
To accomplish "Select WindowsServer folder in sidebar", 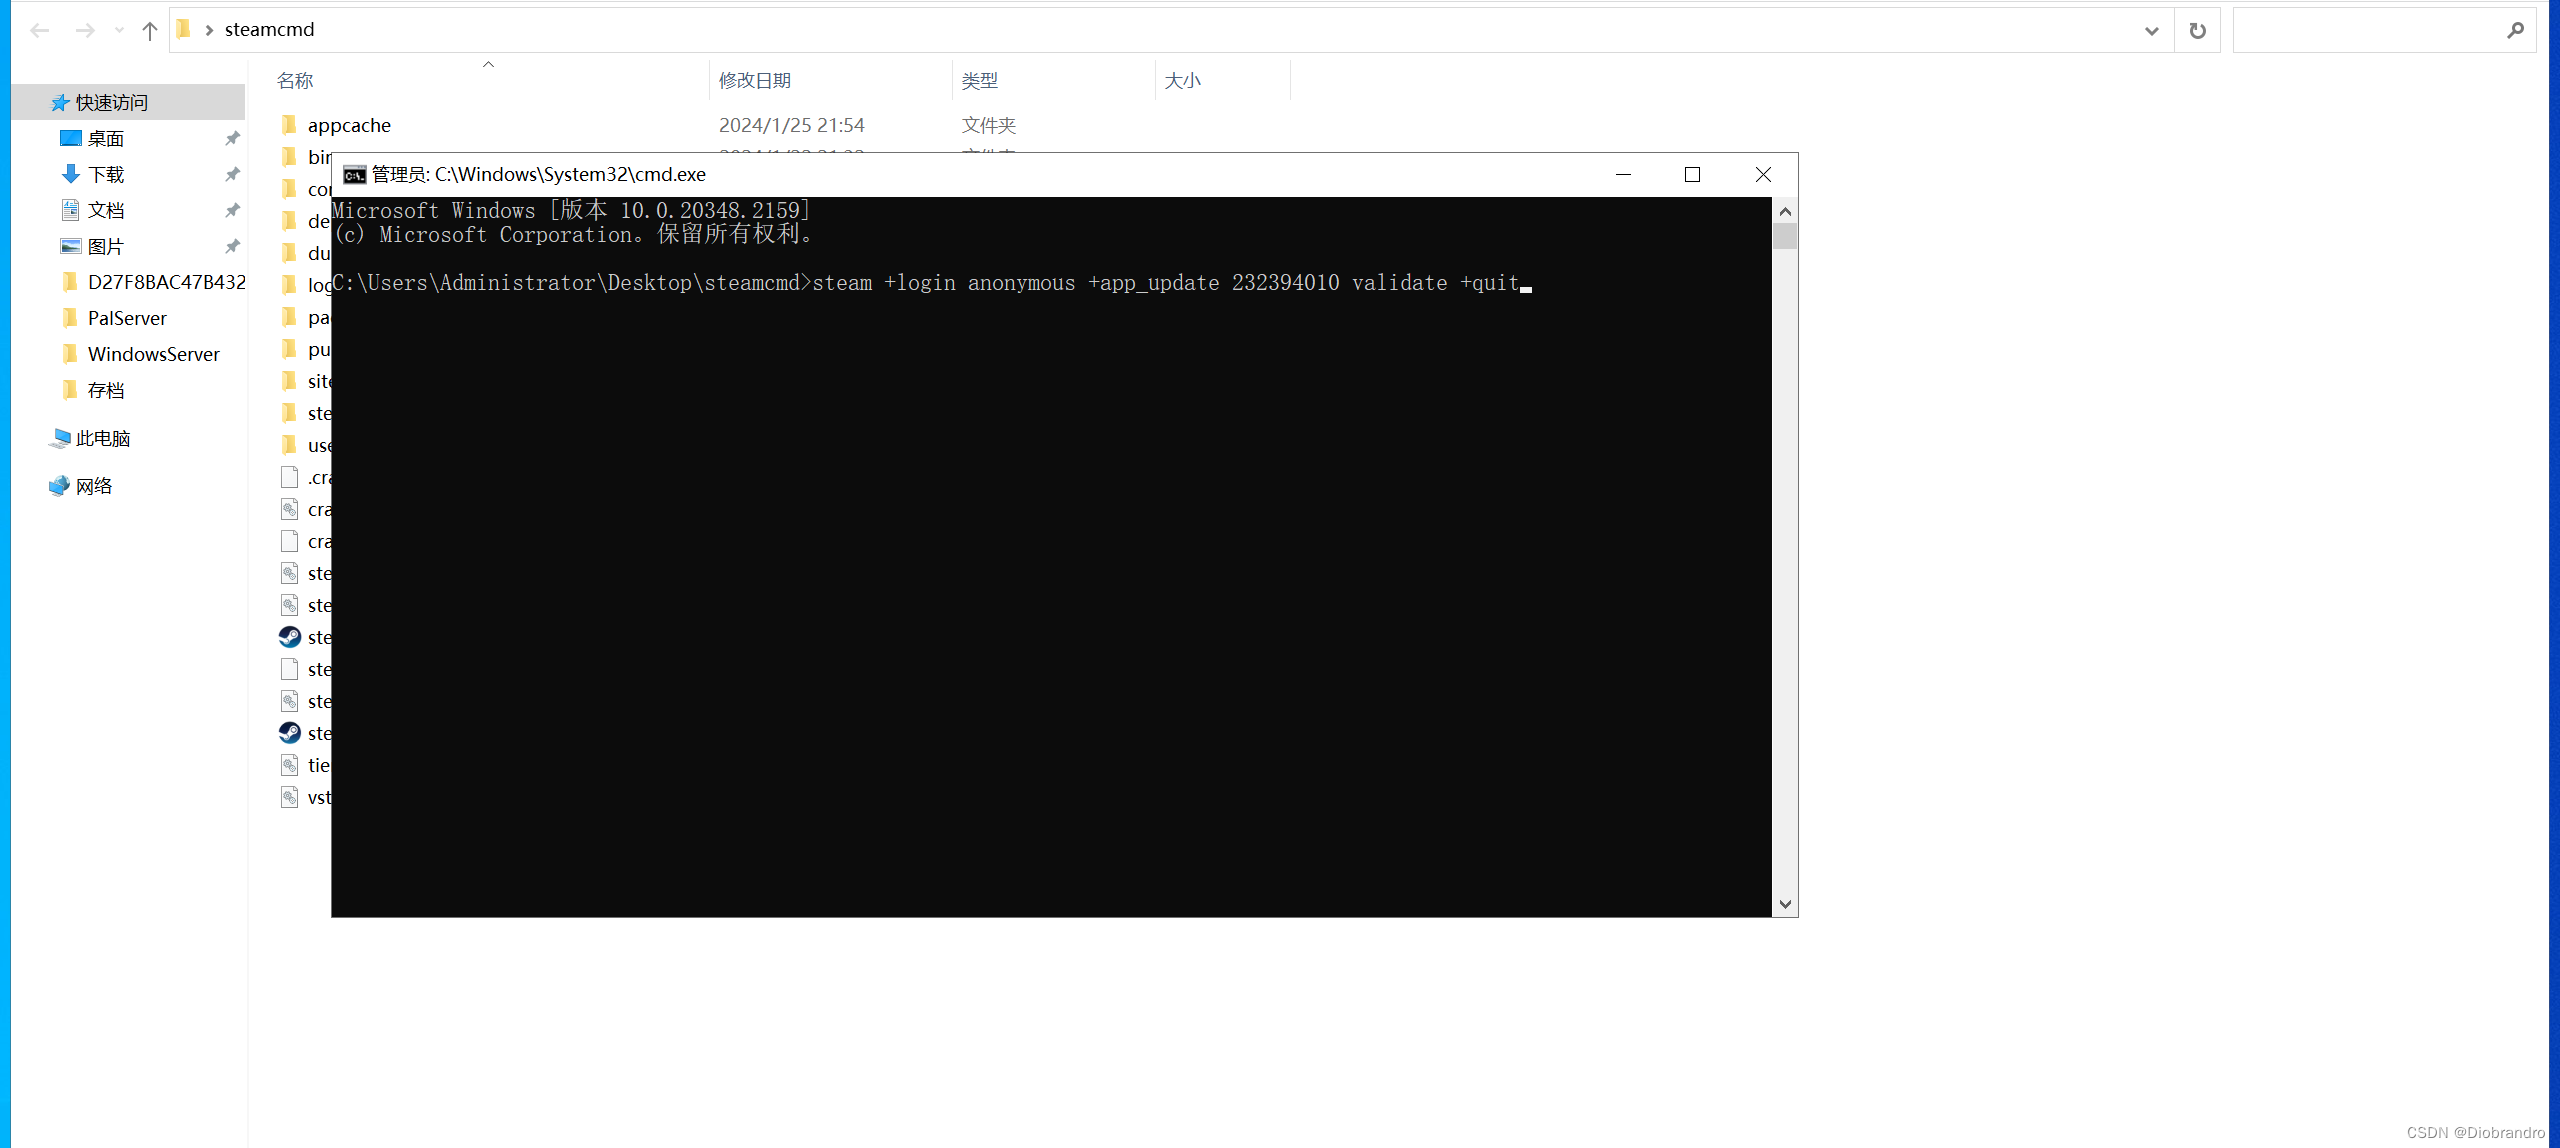I will click(x=153, y=355).
